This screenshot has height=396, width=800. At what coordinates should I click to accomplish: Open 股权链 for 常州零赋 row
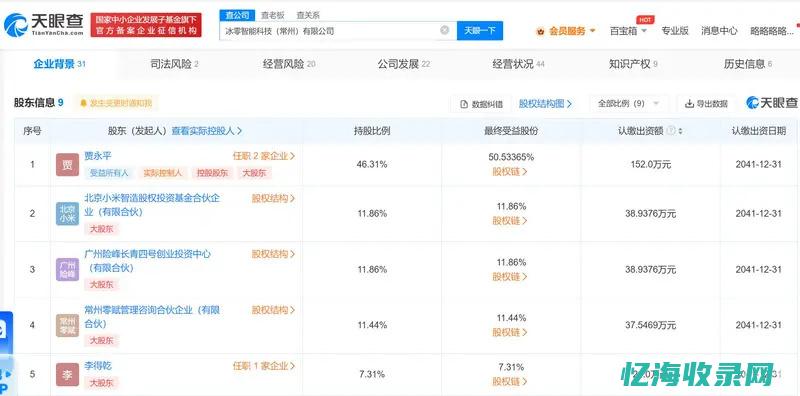[510, 332]
